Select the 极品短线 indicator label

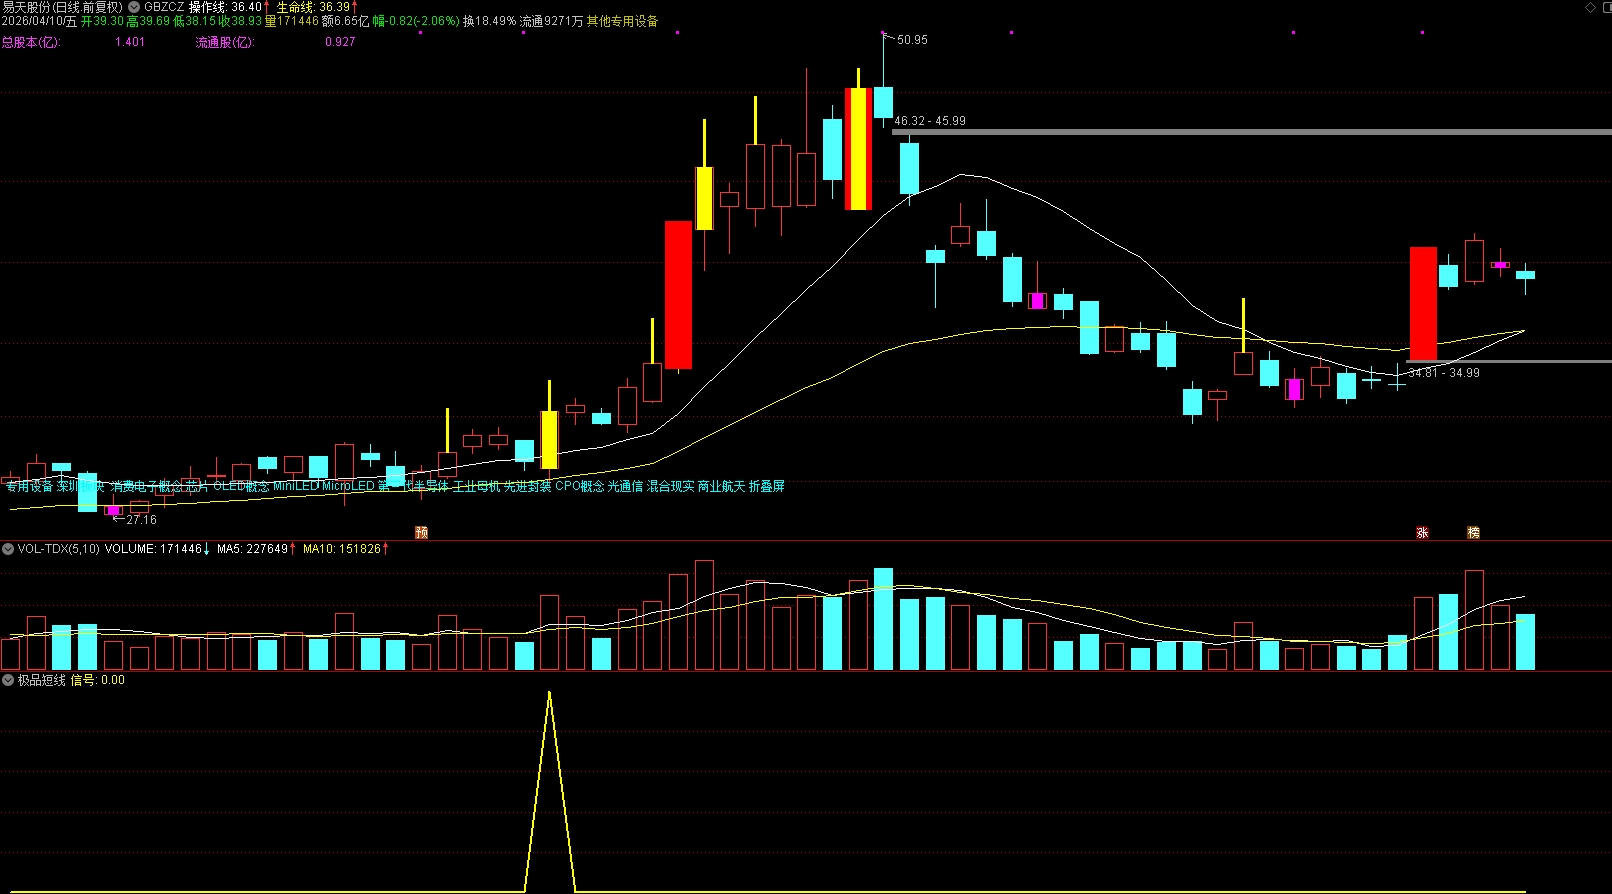[x=42, y=680]
